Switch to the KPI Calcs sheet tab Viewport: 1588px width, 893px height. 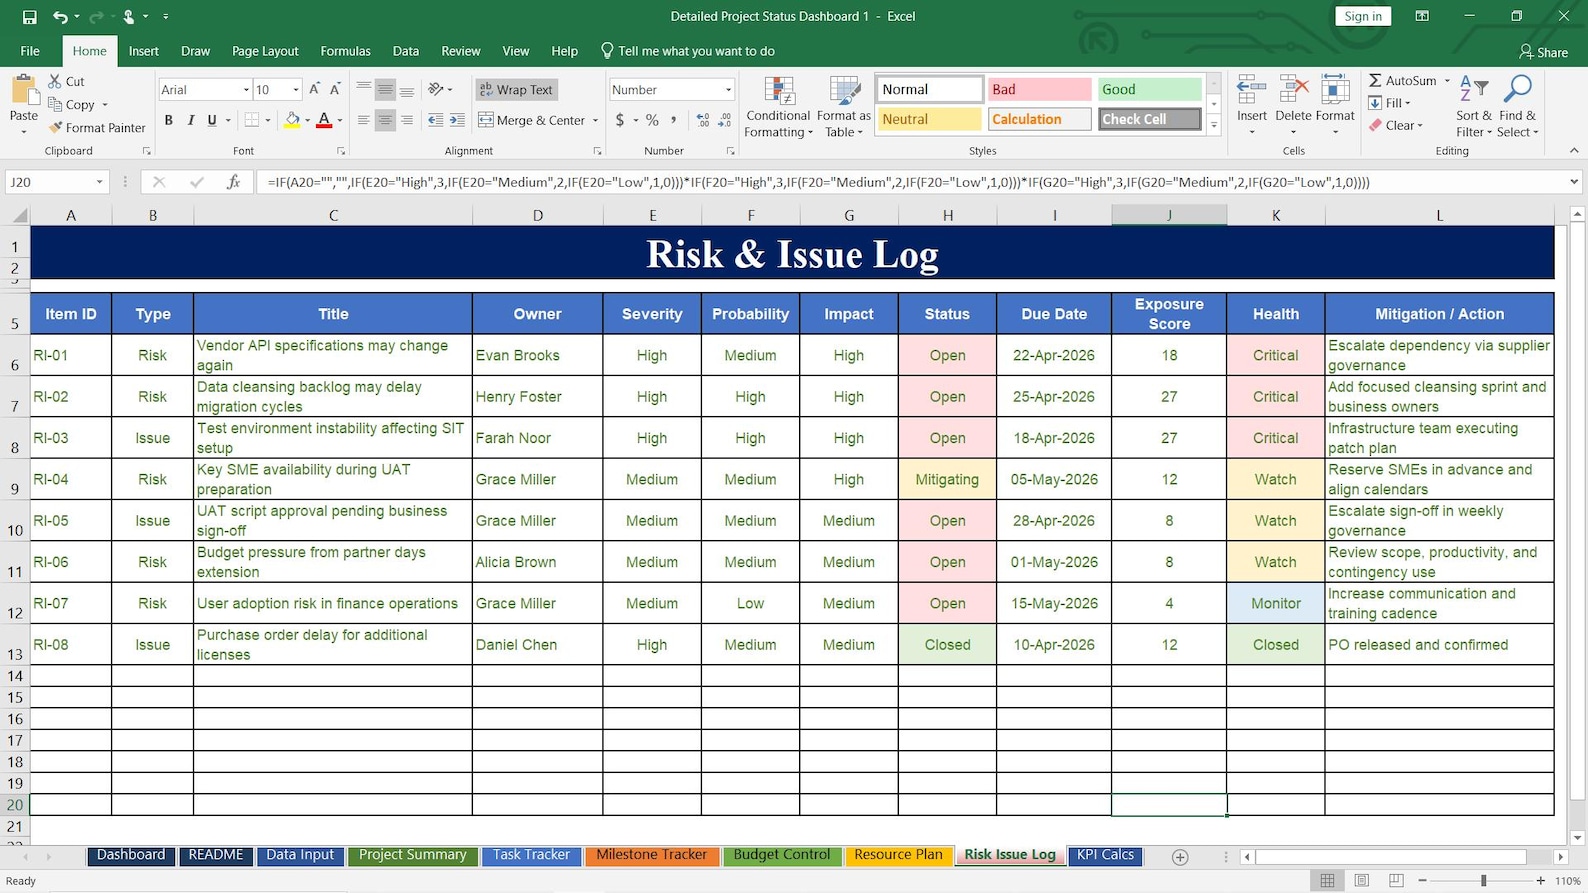(x=1105, y=855)
